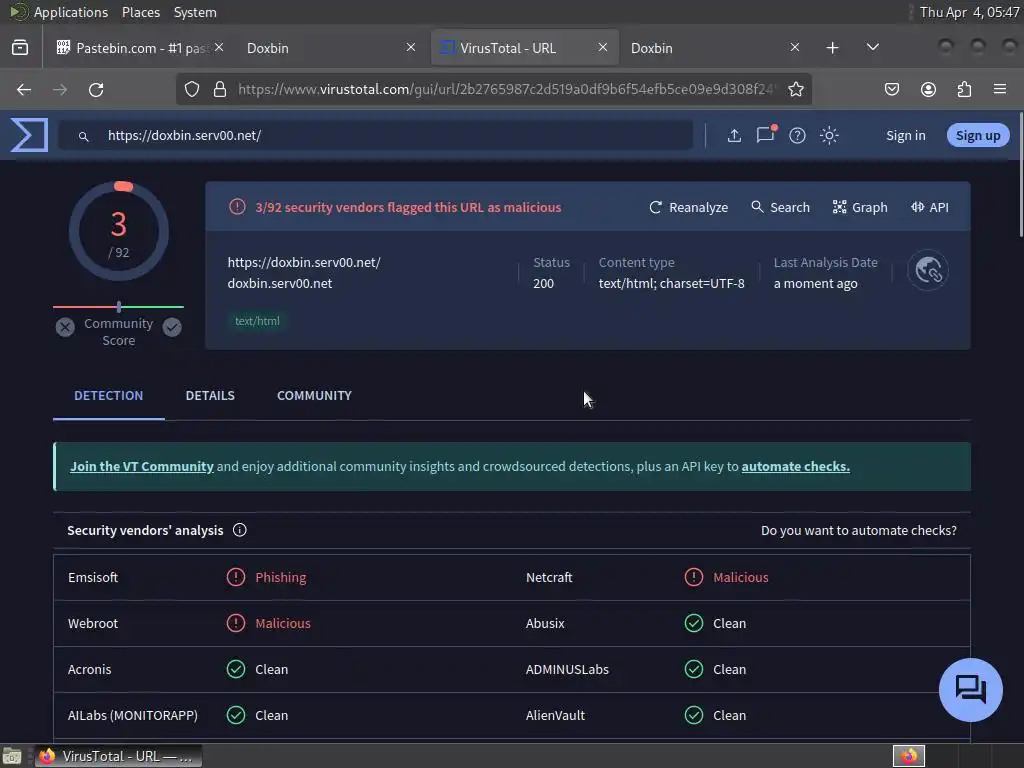Click the tracking protection shield icon
This screenshot has width=1024, height=768.
coord(191,89)
